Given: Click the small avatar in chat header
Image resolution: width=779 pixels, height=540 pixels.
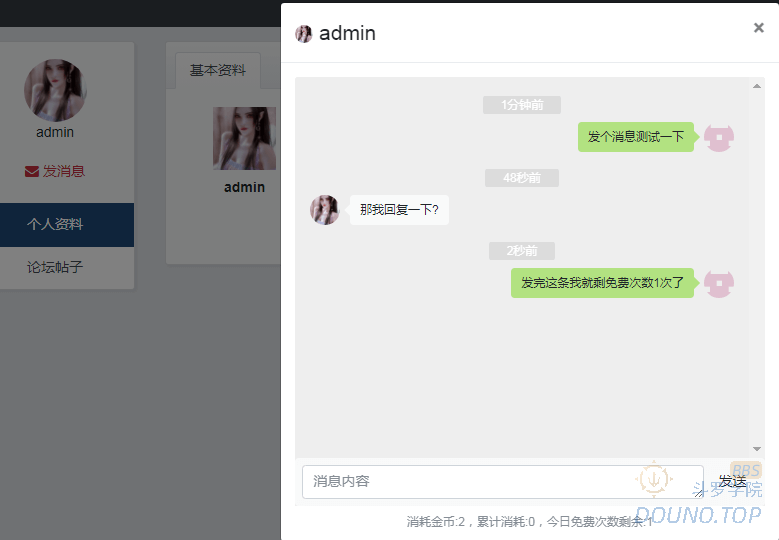Looking at the screenshot, I should 304,34.
